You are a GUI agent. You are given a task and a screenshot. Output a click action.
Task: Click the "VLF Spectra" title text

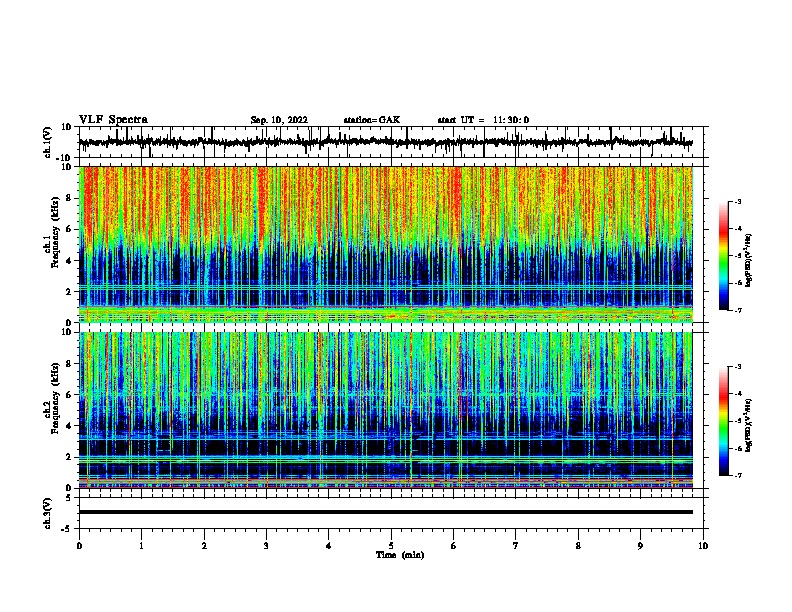pos(113,120)
